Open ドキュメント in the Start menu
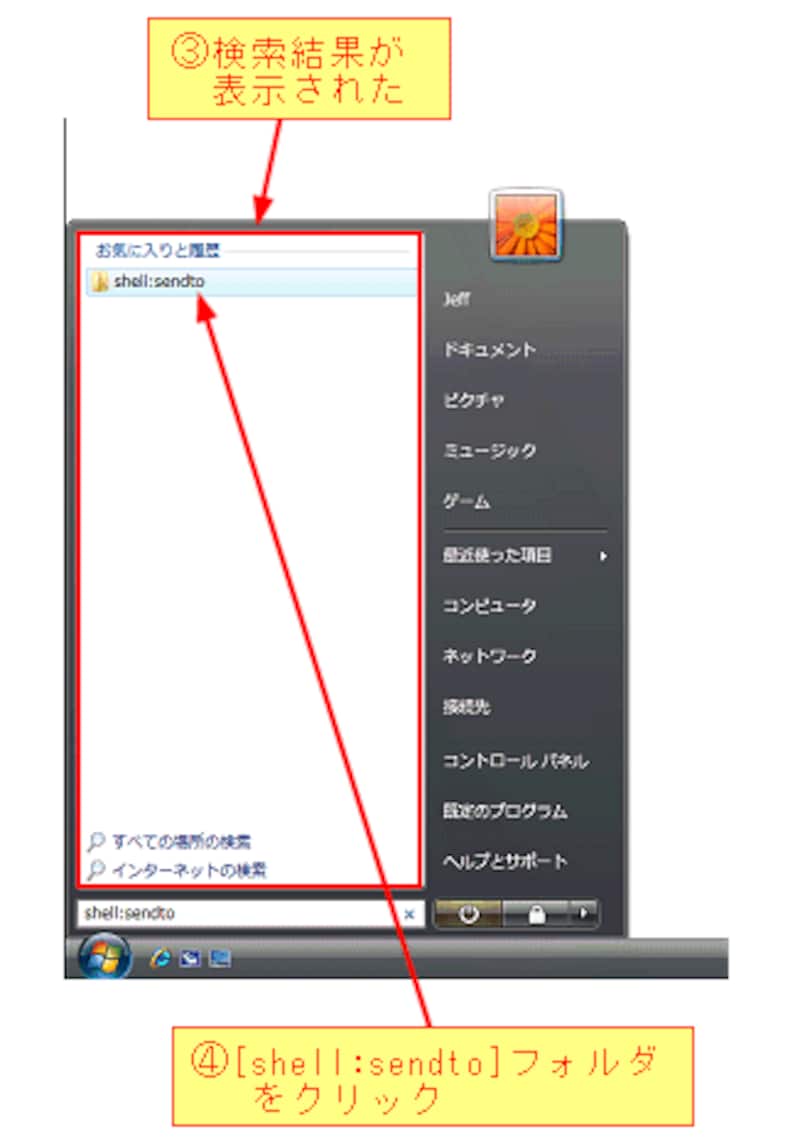Screen dimensions: 800x1144 pyautogui.click(x=489, y=350)
